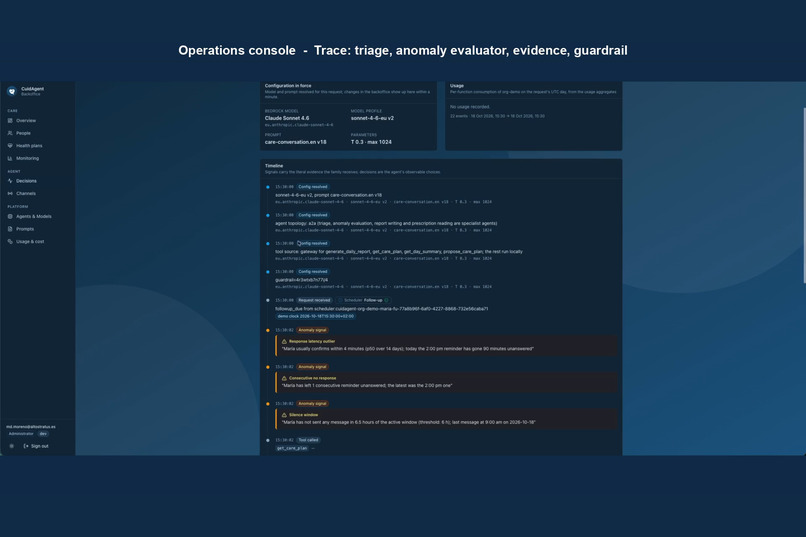
Task: Click Anomaly signal badge above Response latency outlier
Action: [312, 330]
